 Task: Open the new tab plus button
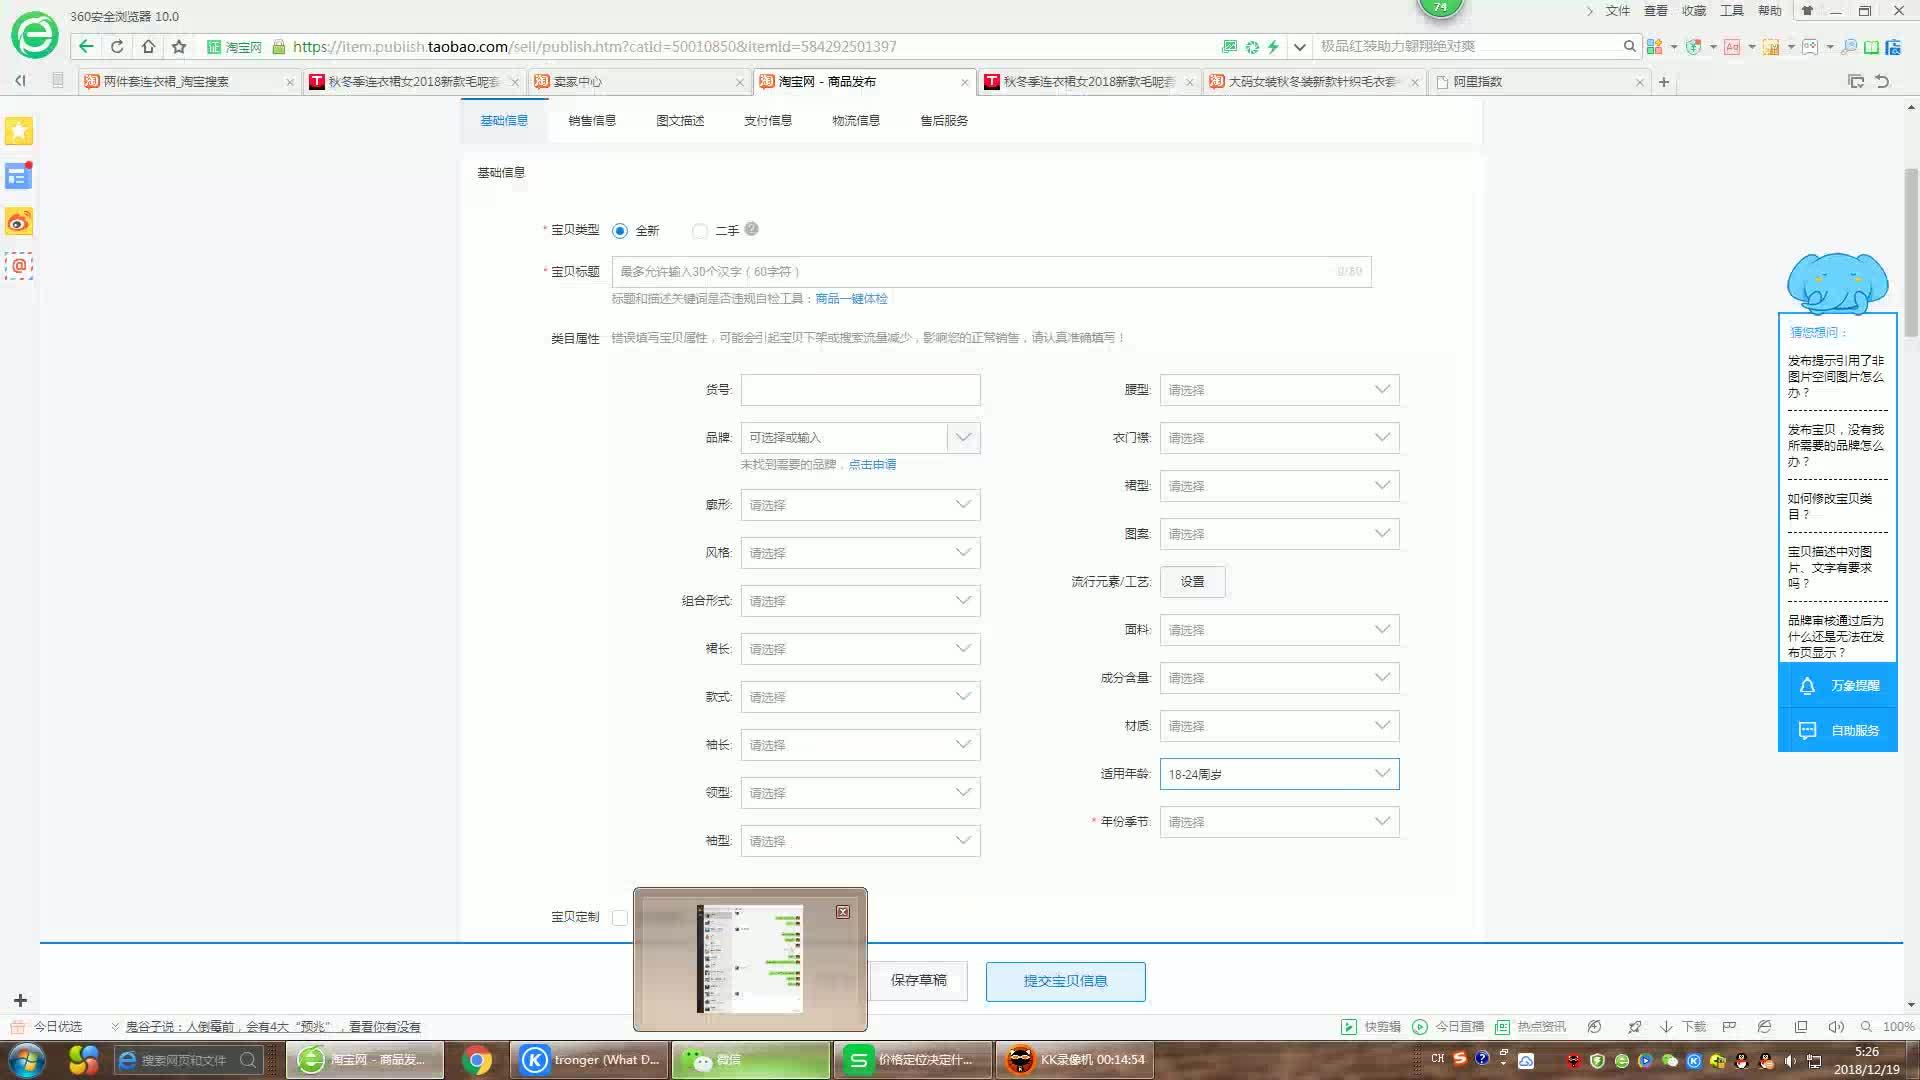[x=1664, y=82]
